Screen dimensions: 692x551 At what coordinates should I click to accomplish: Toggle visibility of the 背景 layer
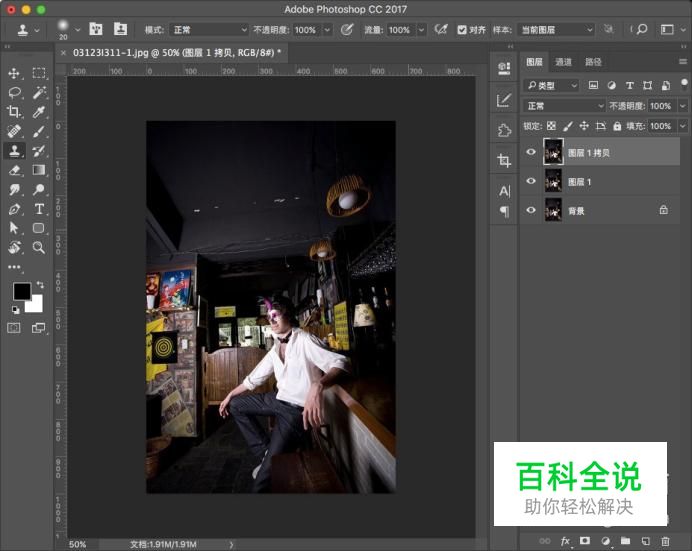[531, 210]
